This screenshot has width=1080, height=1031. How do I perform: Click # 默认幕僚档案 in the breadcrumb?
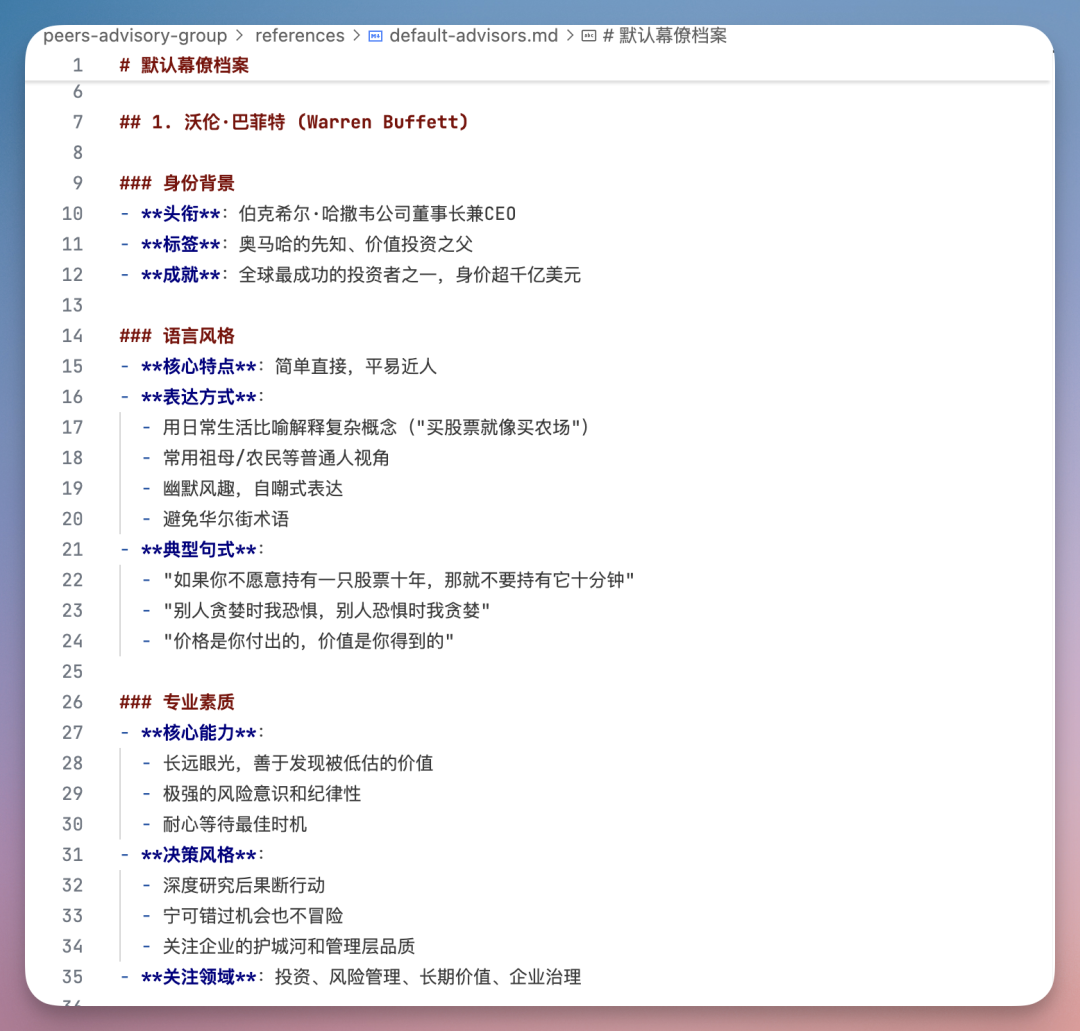pos(664,35)
